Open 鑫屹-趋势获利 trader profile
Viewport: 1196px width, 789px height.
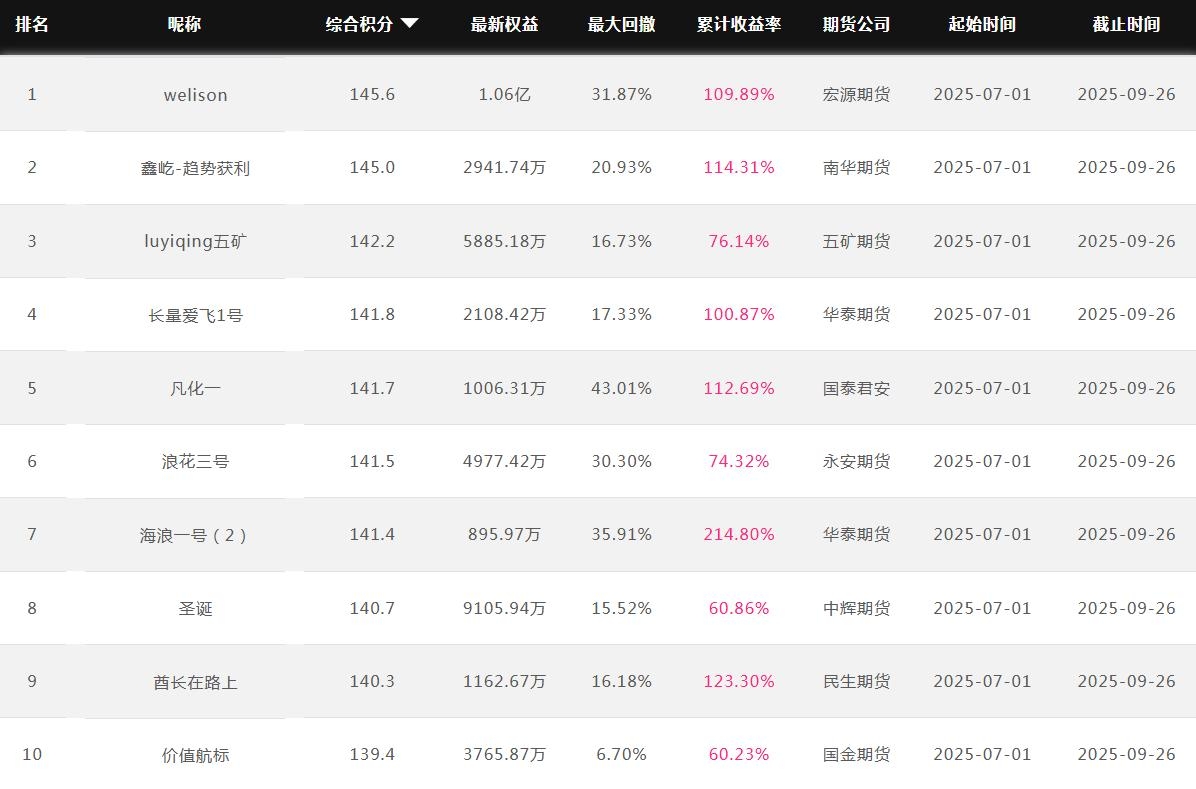coord(195,168)
